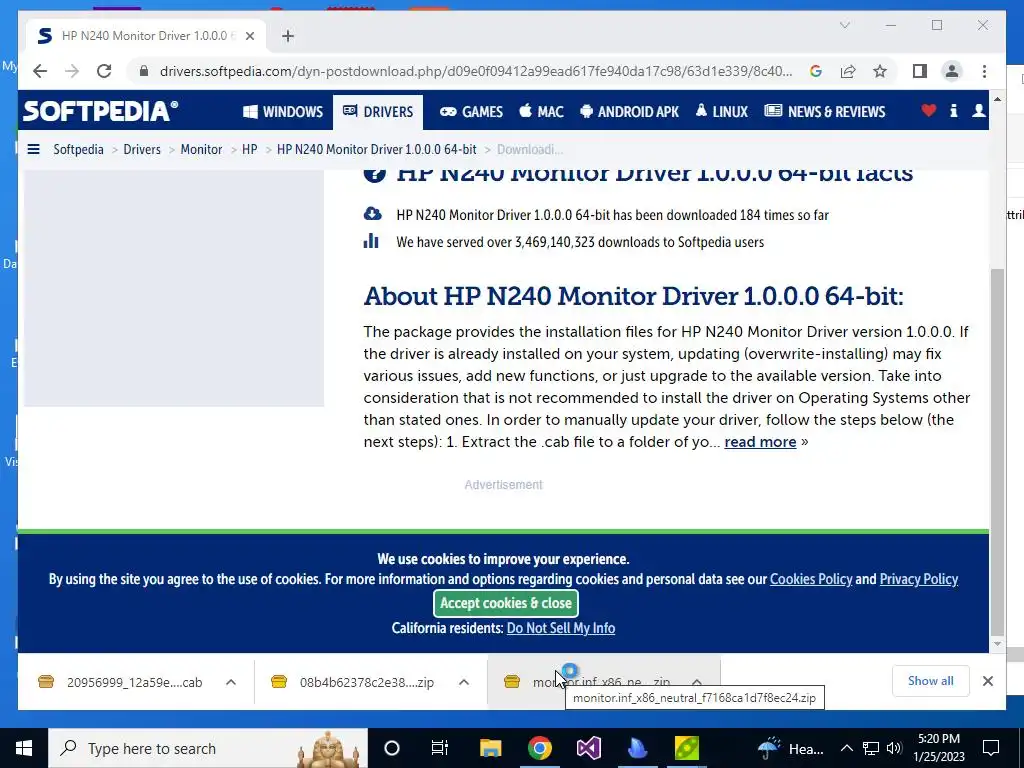Expand options for the .cab download

pos(231,682)
